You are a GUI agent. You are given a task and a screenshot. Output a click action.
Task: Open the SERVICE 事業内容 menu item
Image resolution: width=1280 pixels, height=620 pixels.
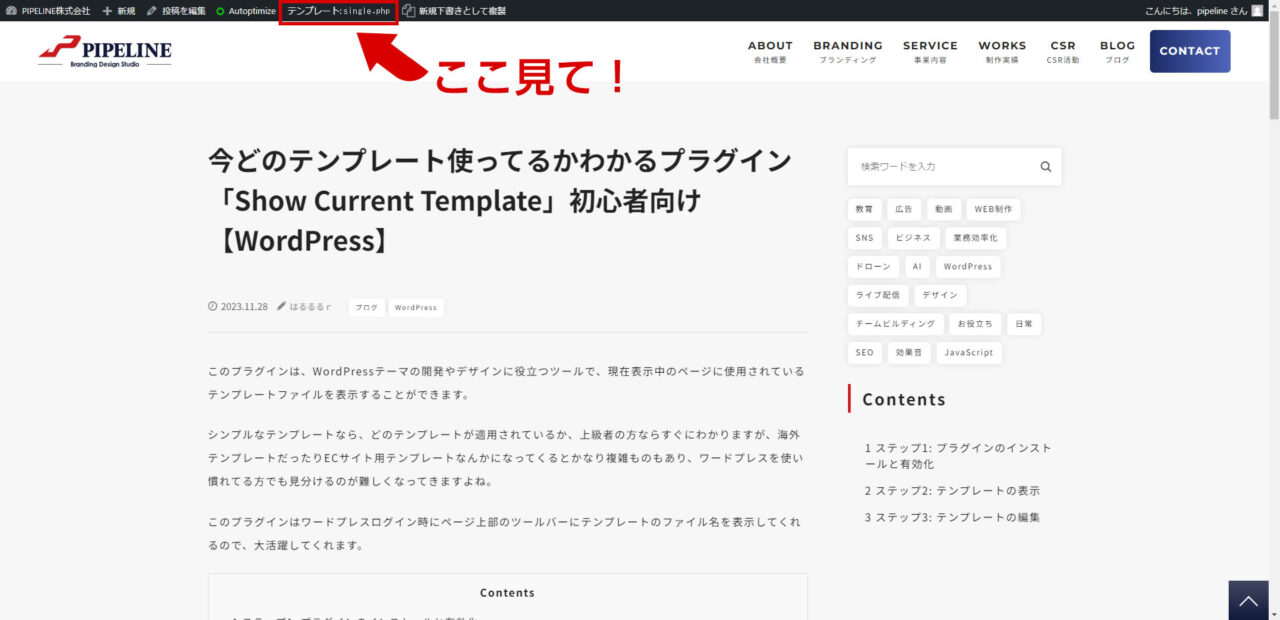pyautogui.click(x=930, y=51)
